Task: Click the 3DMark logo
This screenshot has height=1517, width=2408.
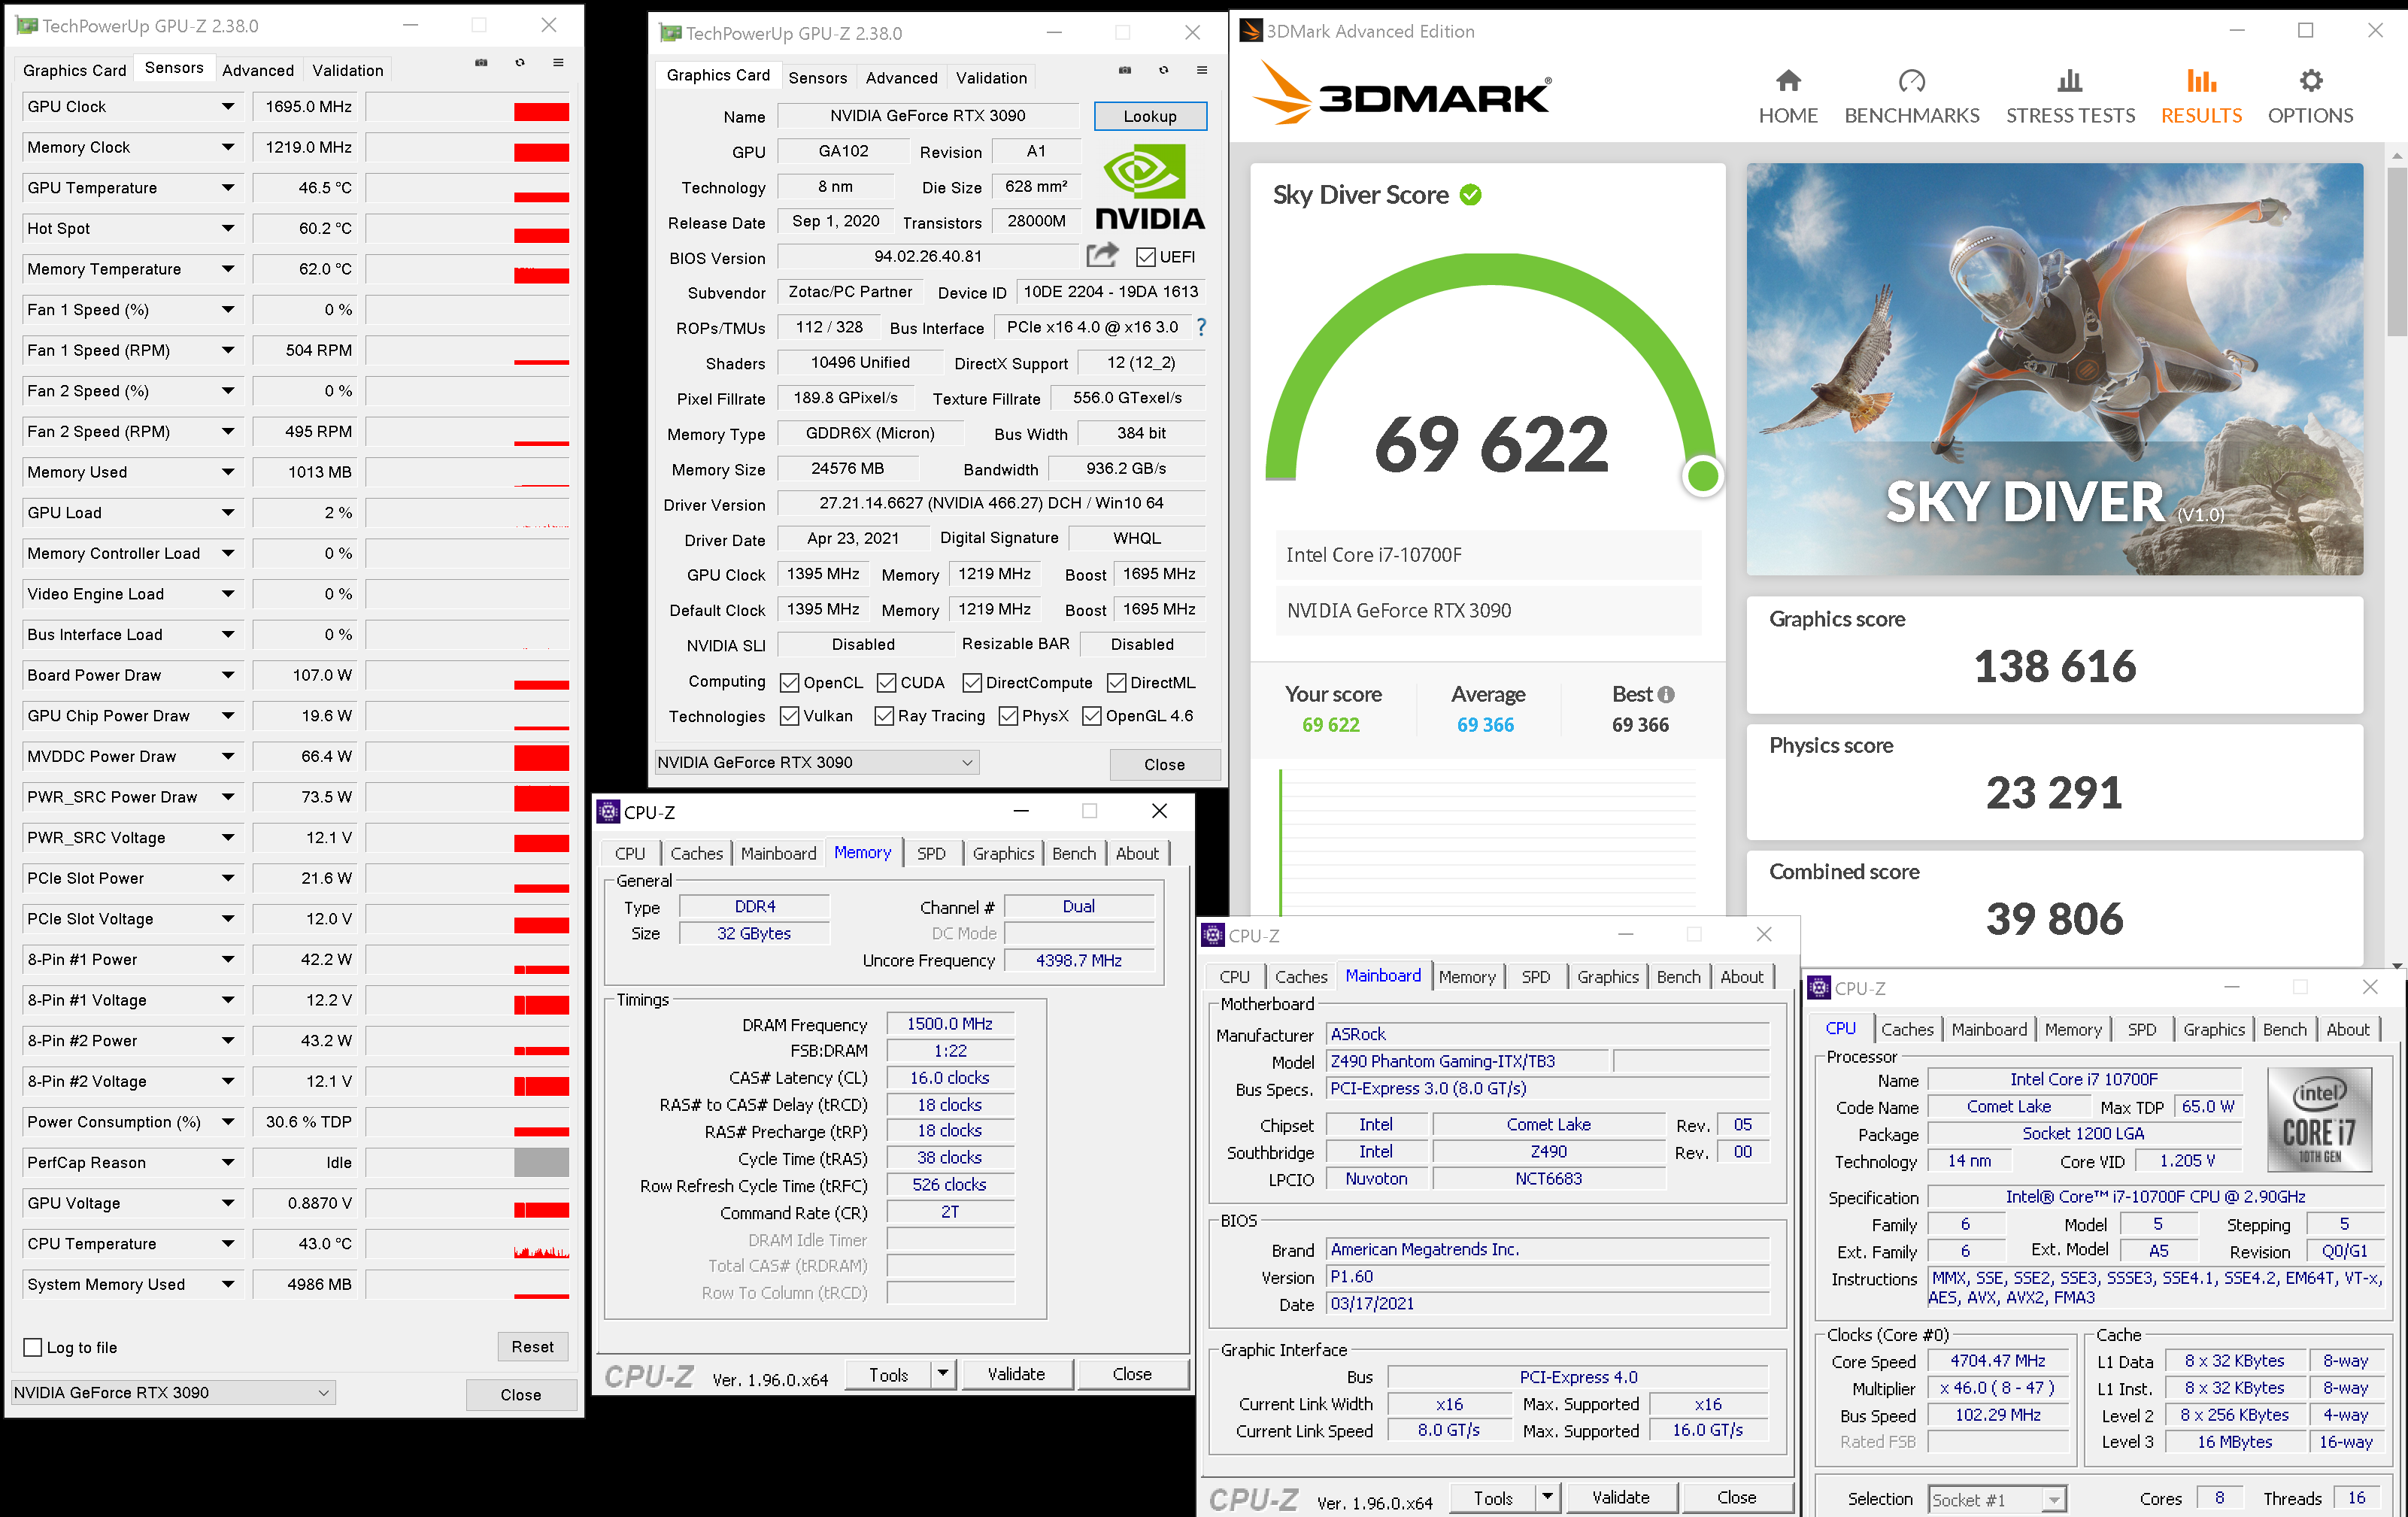Action: pos(1401,92)
